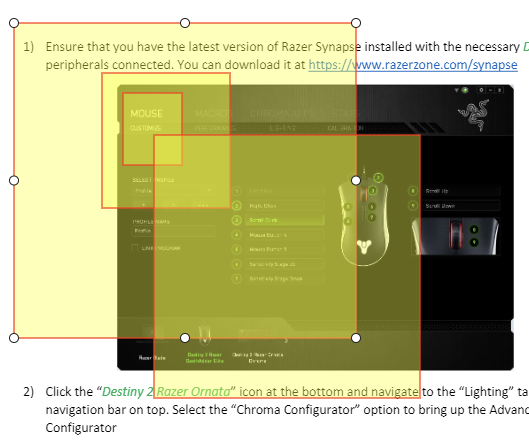Select the Razer Blade device

coord(152,342)
